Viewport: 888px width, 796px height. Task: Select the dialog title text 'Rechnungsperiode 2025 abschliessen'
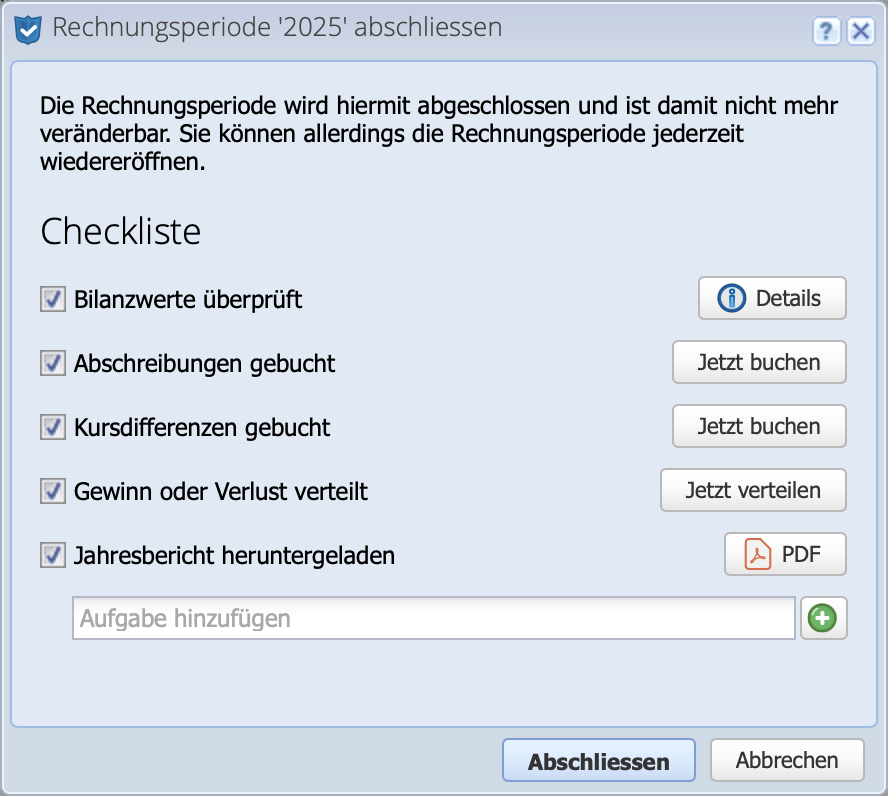pyautogui.click(x=278, y=28)
